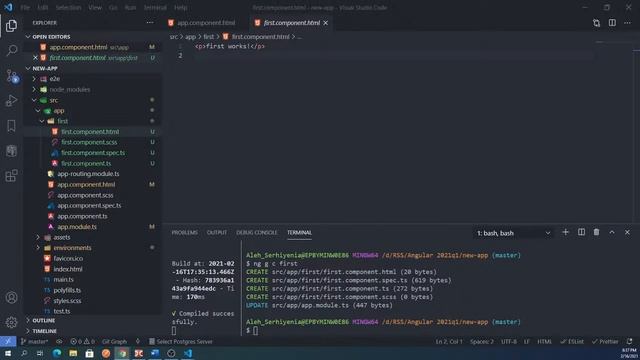Image resolution: width=640 pixels, height=360 pixels.
Task: Split the editor to the right
Action: click(x=612, y=23)
